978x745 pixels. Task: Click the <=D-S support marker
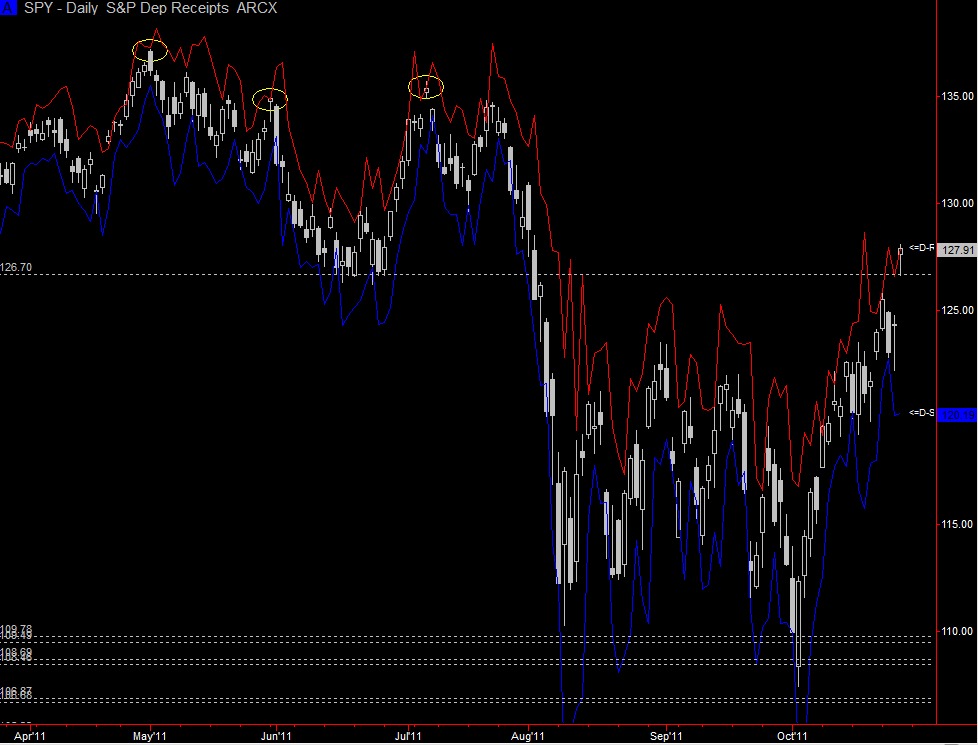[921, 412]
